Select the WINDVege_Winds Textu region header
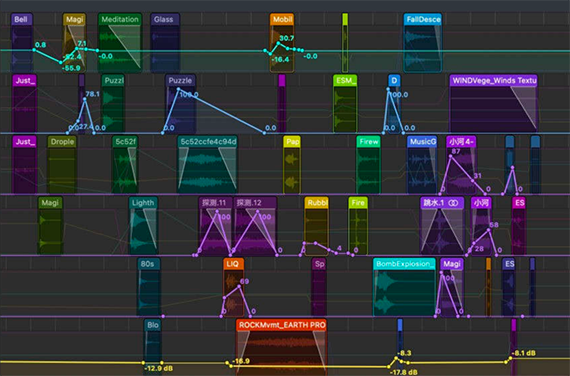Viewport: 570px width, 376px height. coord(494,80)
